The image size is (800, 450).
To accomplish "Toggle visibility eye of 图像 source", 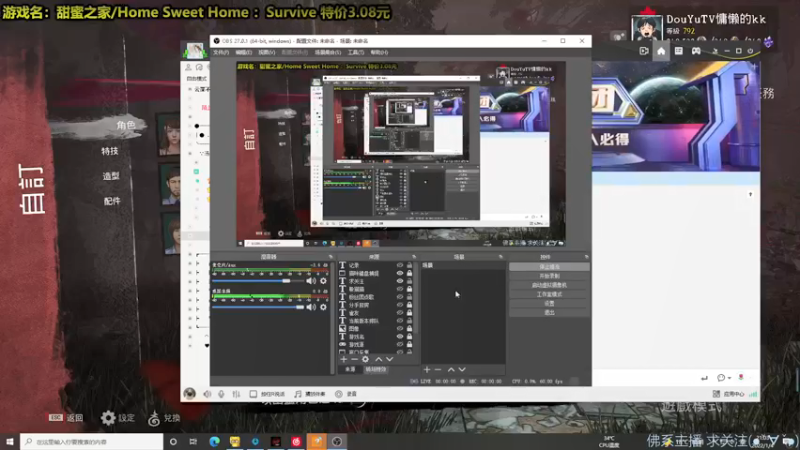I will point(400,329).
